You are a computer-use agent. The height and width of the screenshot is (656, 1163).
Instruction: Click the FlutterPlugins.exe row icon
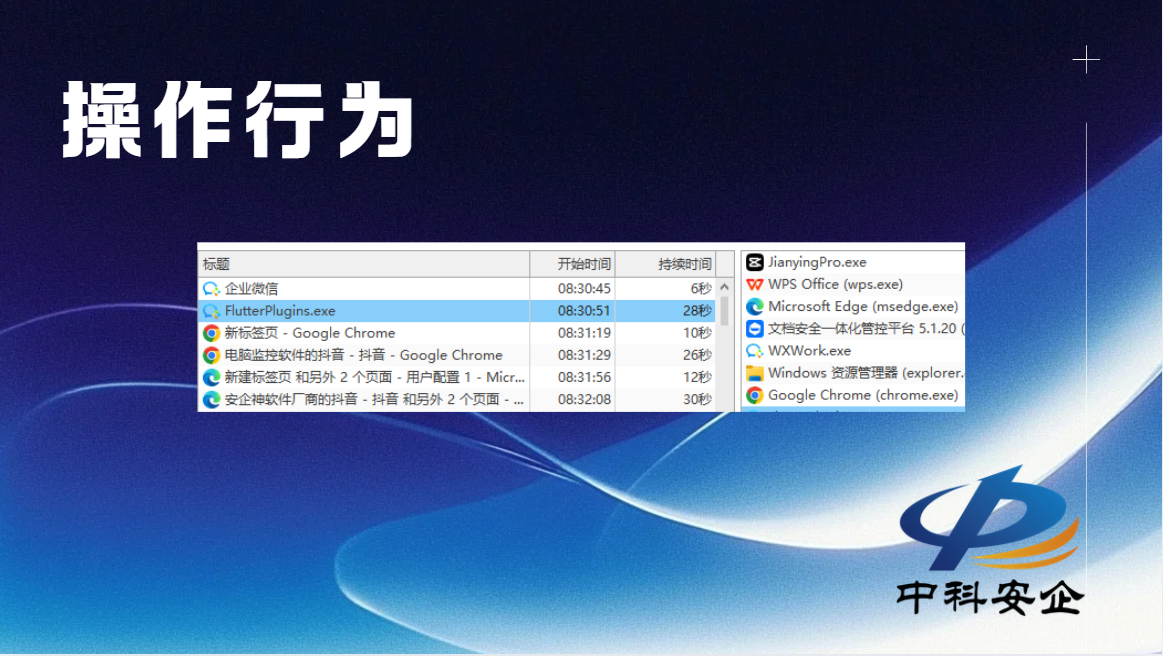(211, 311)
